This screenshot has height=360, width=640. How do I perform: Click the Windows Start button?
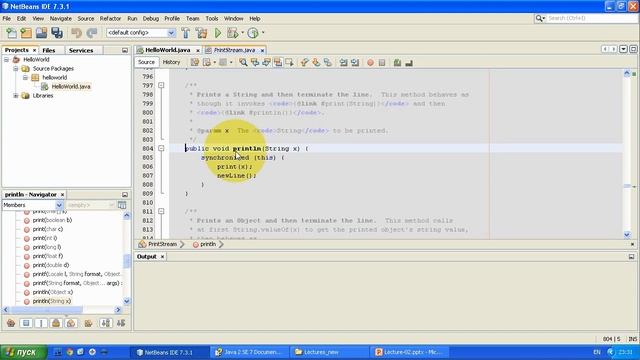tap(23, 352)
